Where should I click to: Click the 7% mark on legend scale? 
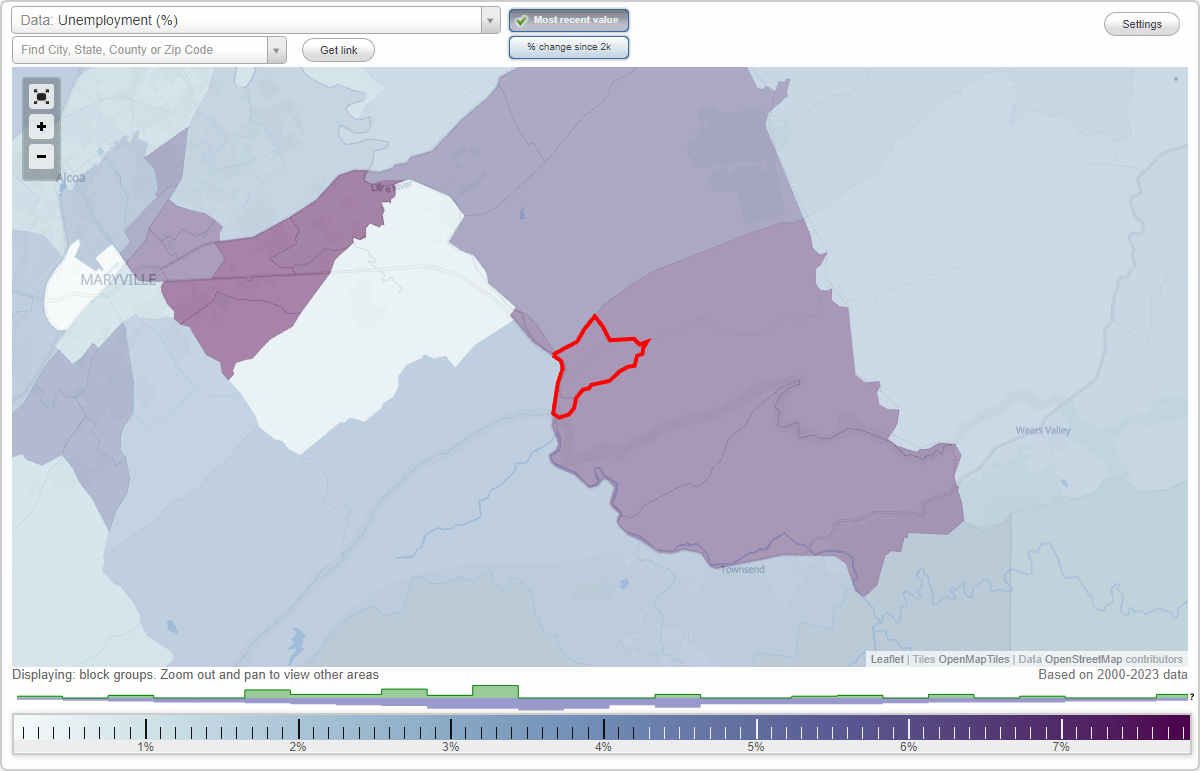(x=1061, y=747)
